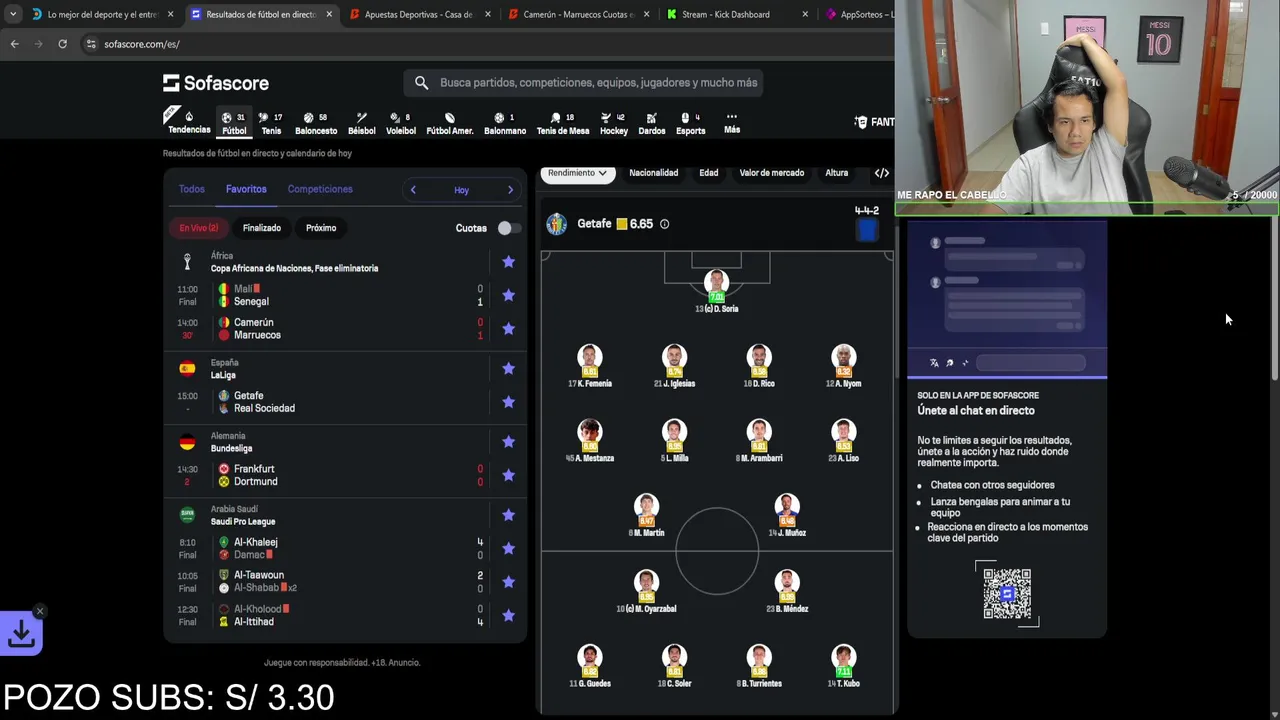The height and width of the screenshot is (720, 1280).
Task: Open the Más sports menu
Action: pos(732,123)
